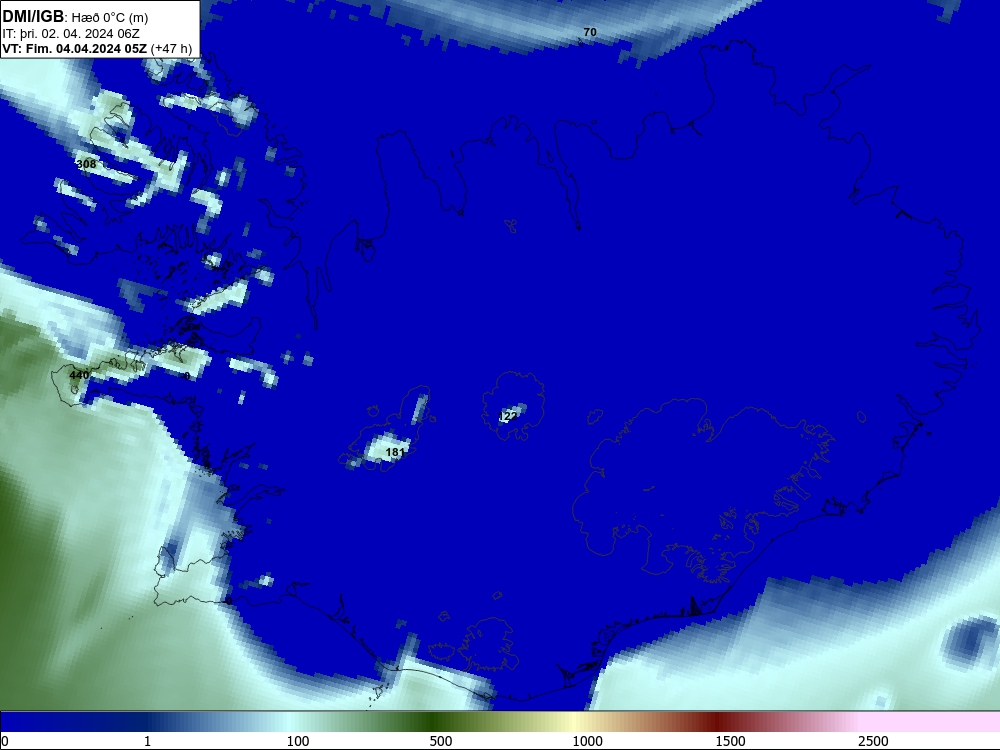
Task: Click the pale yellow 1000 m section of legend bar
Action: [x=574, y=721]
